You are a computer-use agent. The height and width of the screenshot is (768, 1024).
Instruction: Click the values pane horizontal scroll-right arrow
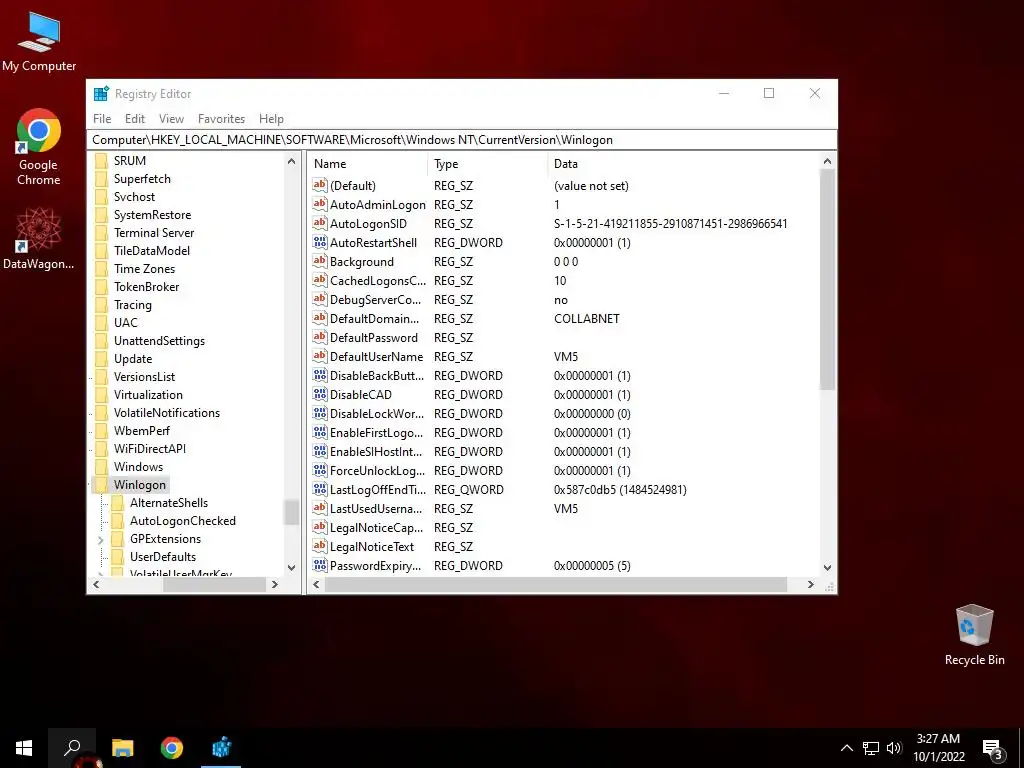point(810,584)
